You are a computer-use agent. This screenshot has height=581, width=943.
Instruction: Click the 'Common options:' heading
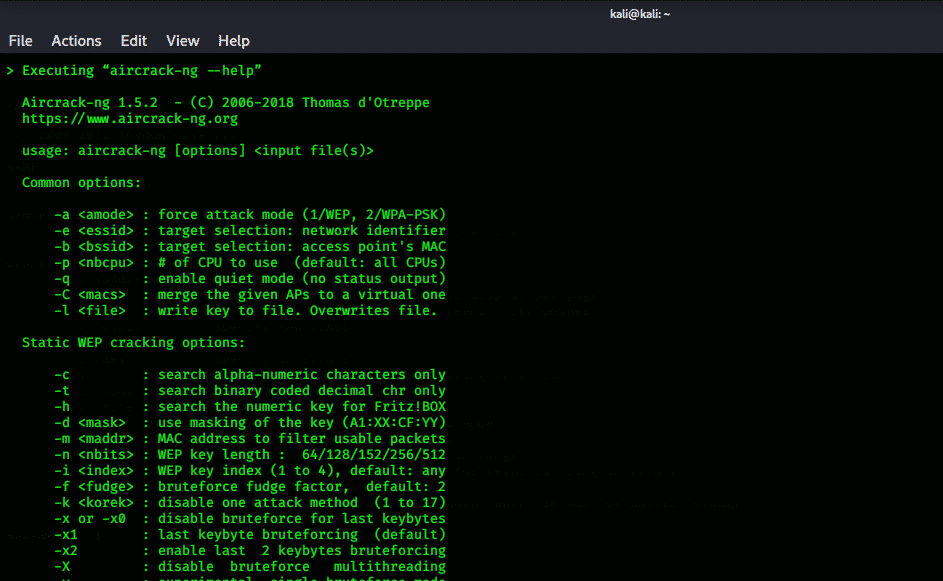pos(81,182)
